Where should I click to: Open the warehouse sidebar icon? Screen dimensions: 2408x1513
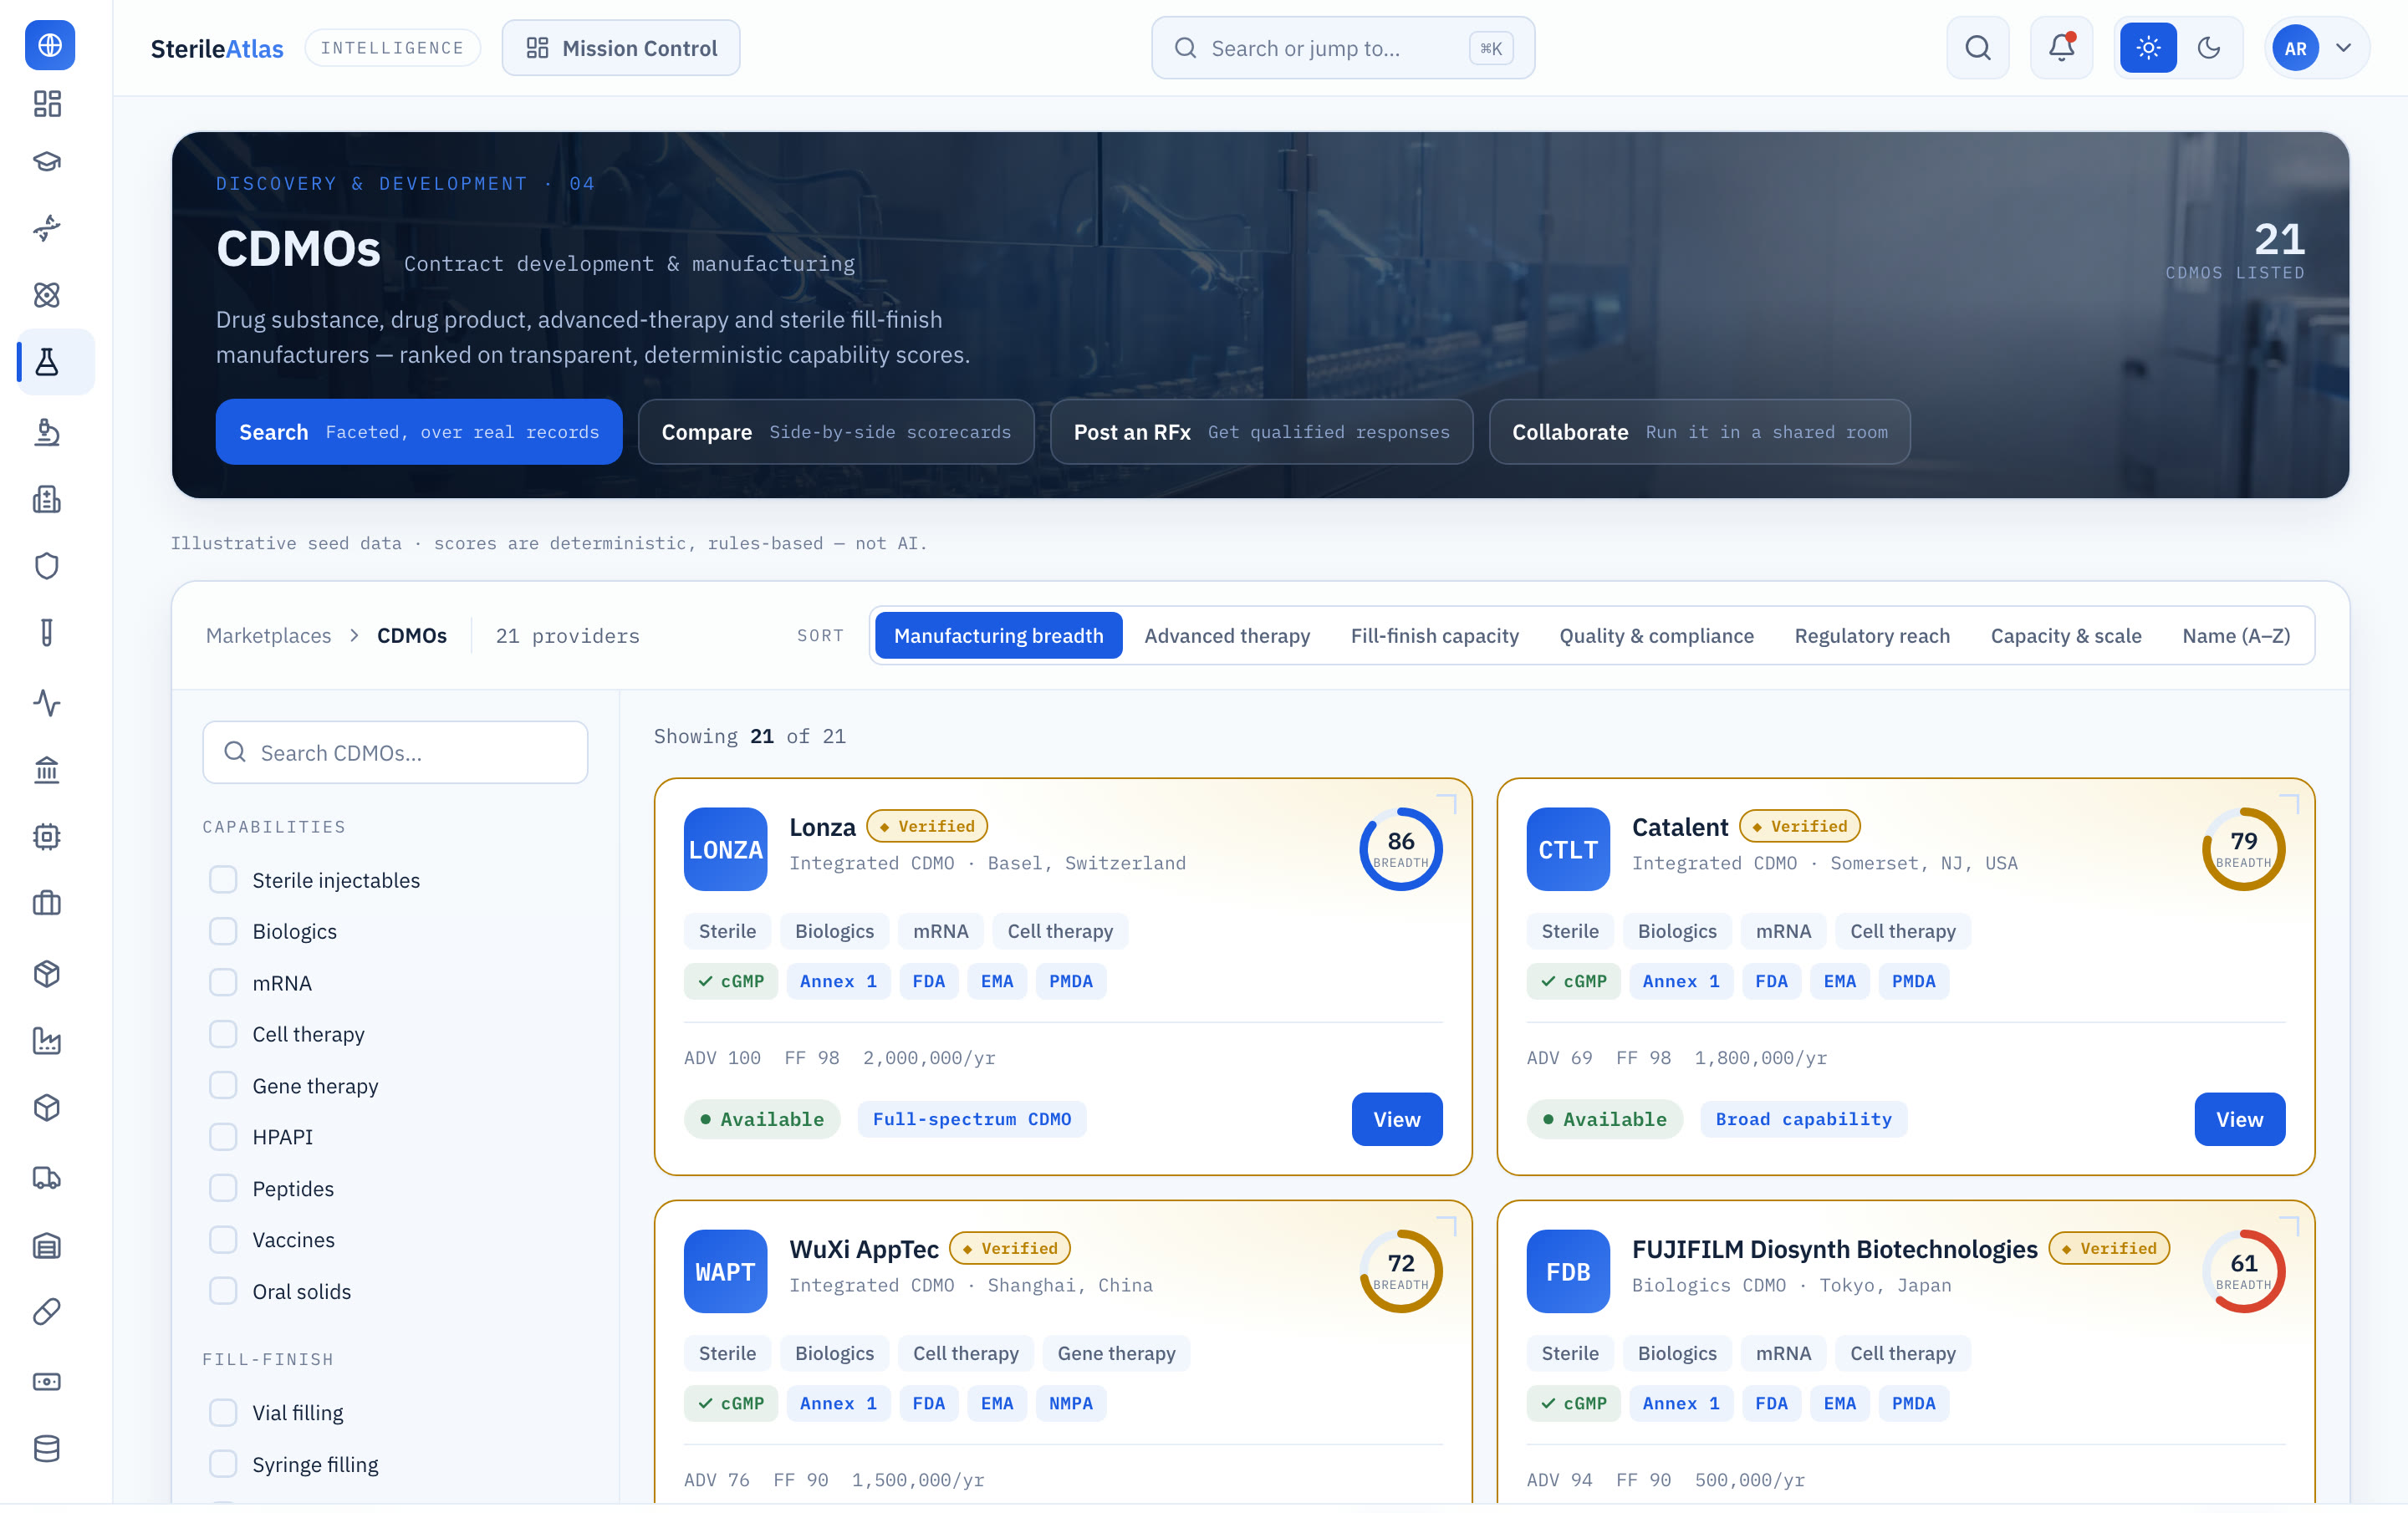[x=47, y=1245]
